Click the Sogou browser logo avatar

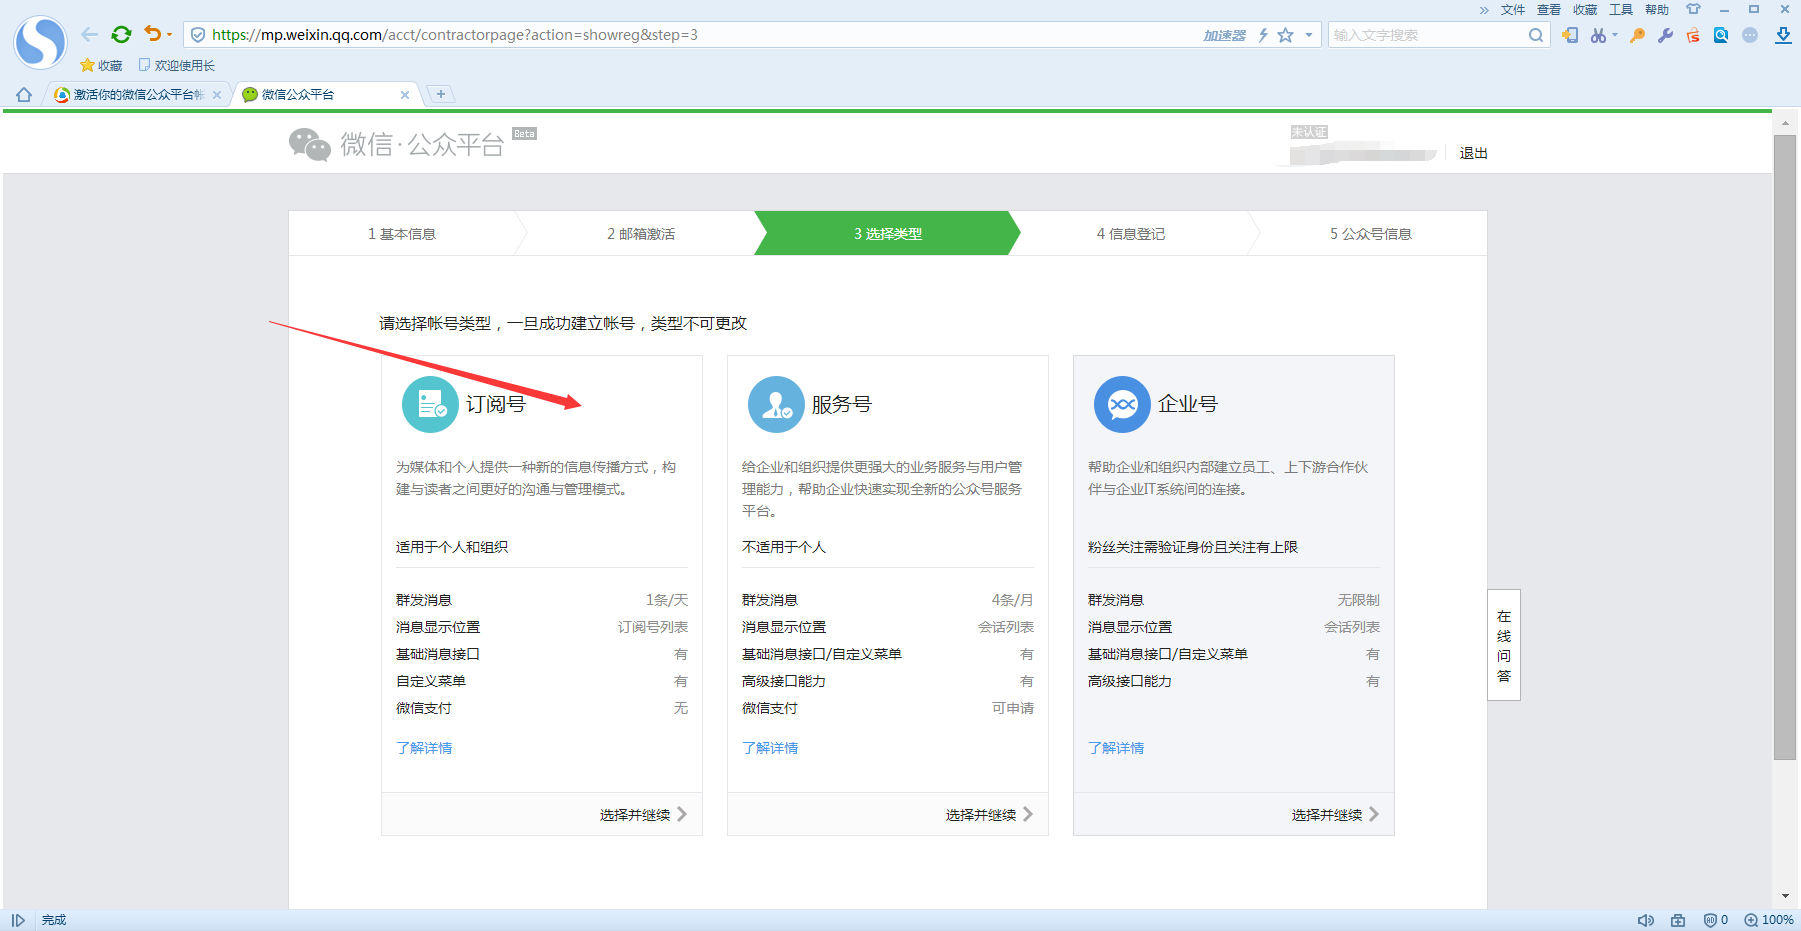[x=40, y=42]
